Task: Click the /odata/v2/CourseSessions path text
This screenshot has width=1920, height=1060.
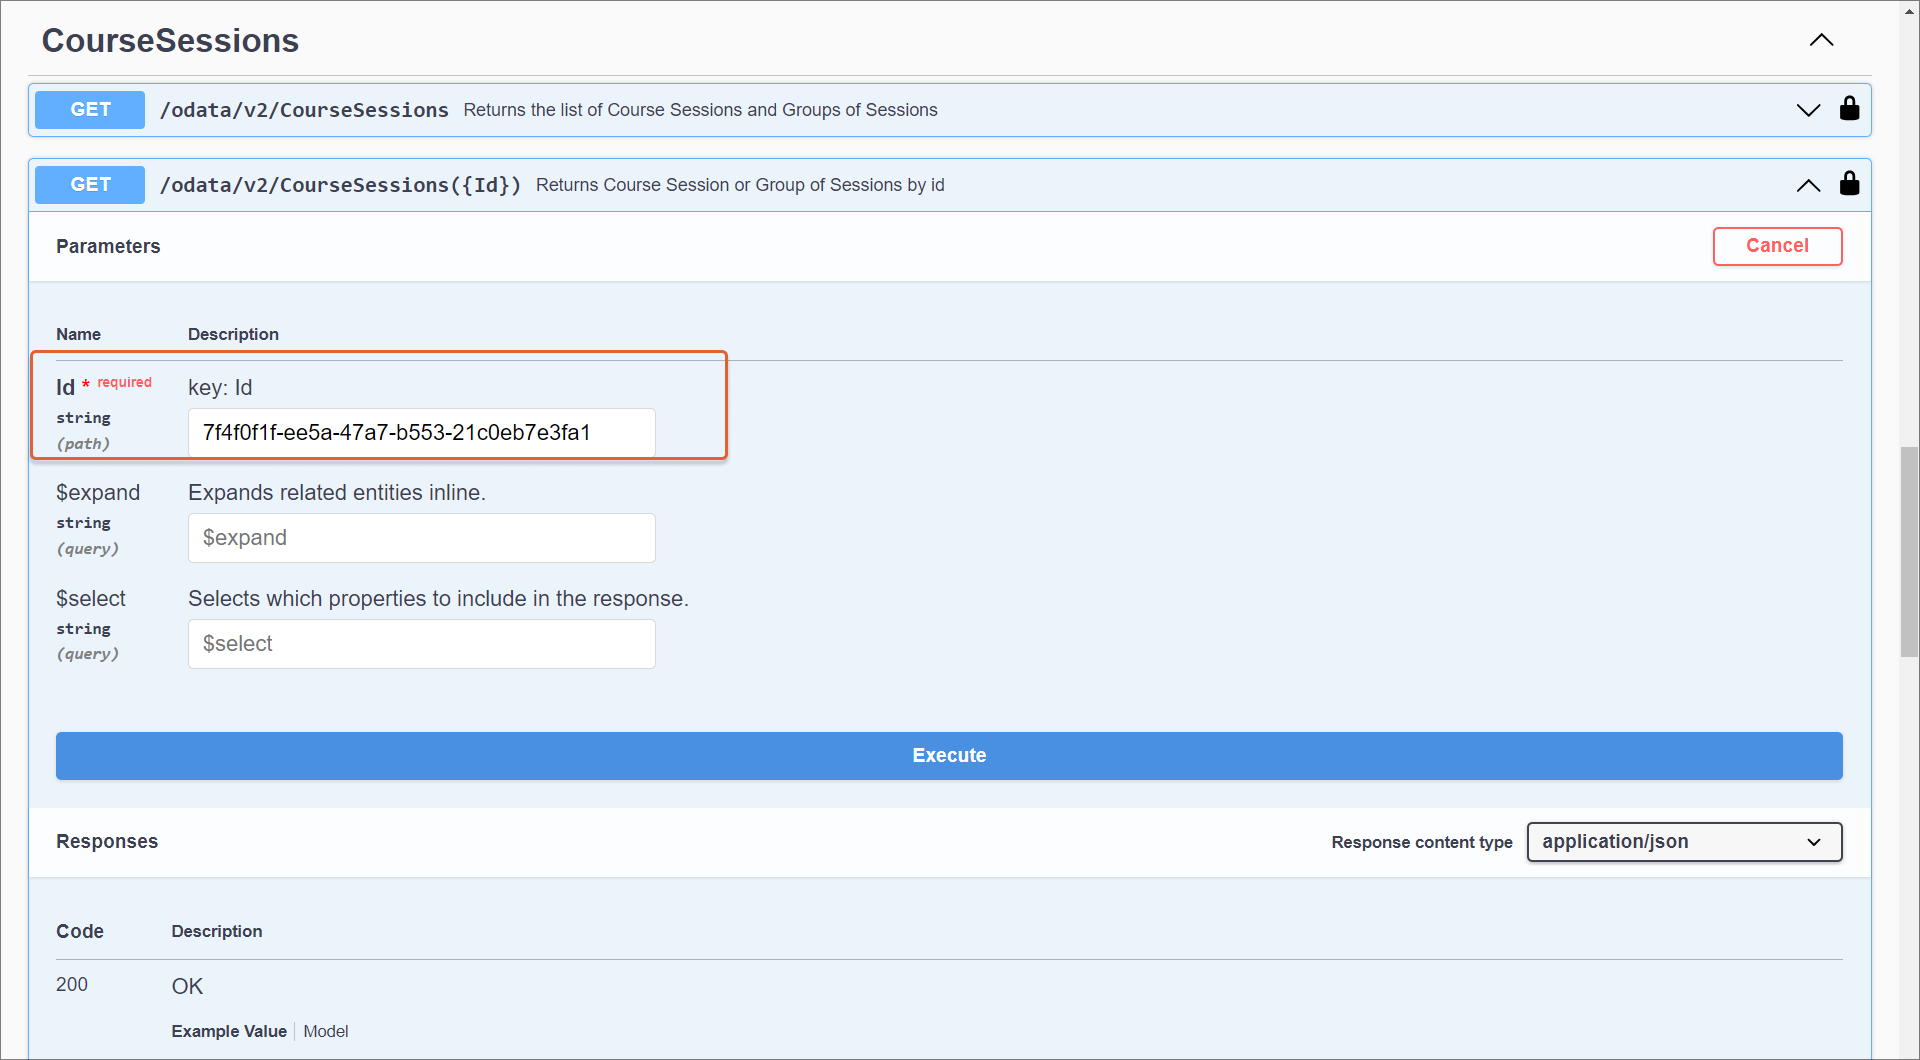Action: click(x=304, y=110)
